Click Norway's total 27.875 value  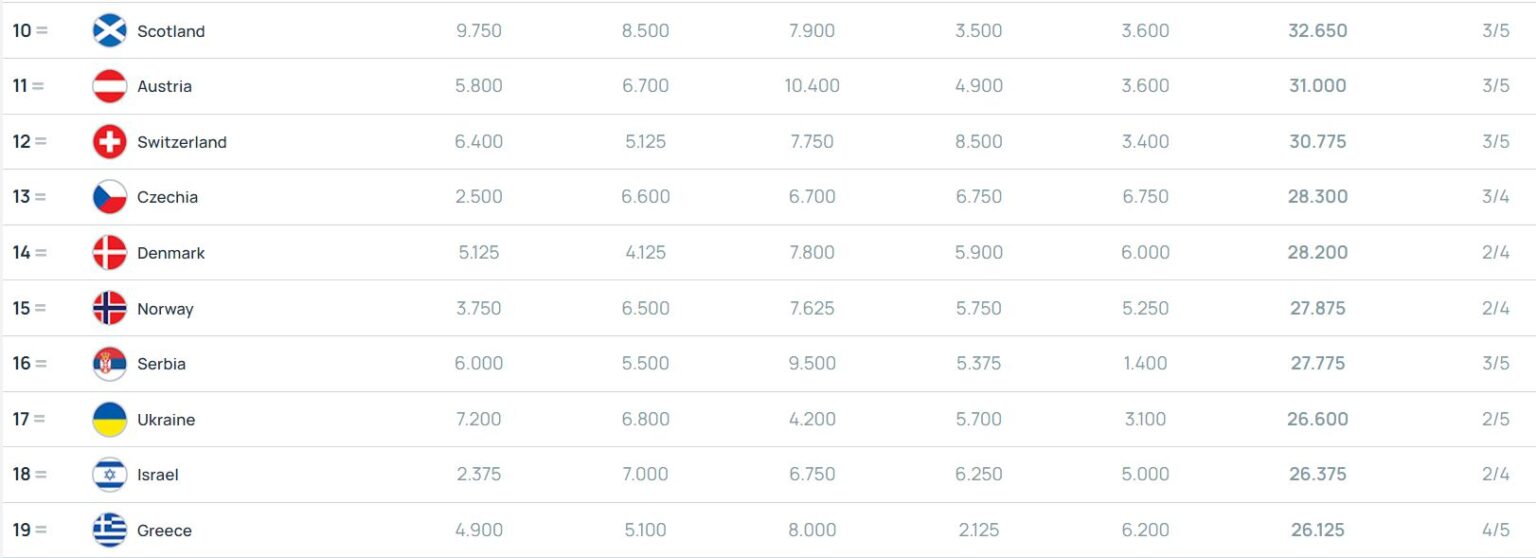pyautogui.click(x=1317, y=308)
